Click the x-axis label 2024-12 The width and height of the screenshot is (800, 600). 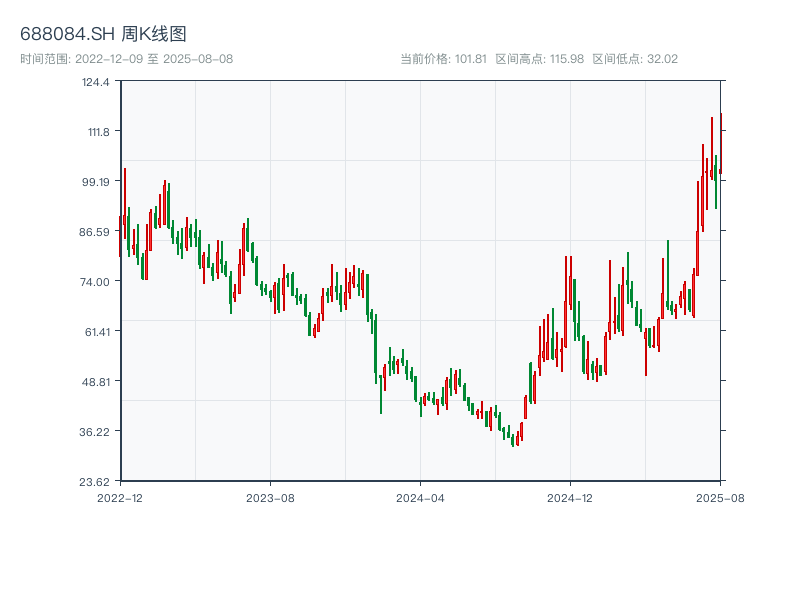(x=570, y=498)
